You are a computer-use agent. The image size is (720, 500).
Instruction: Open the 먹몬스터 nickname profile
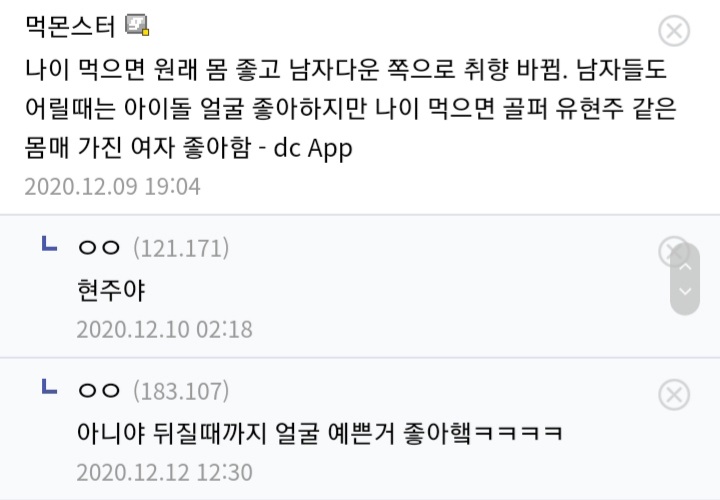tap(70, 26)
